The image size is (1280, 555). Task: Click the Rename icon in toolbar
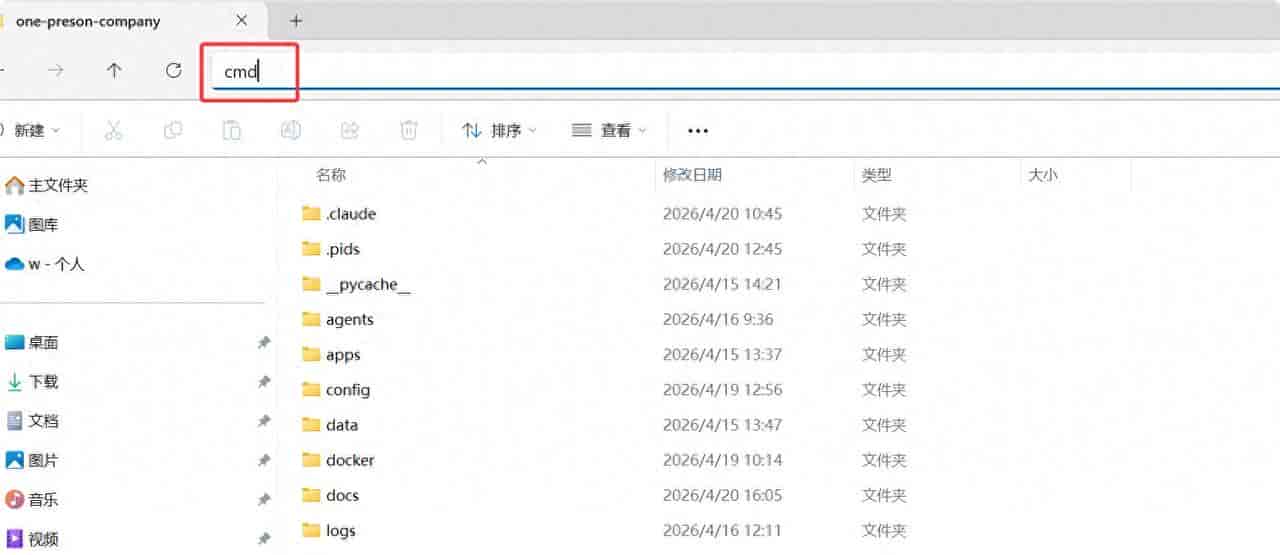[290, 130]
